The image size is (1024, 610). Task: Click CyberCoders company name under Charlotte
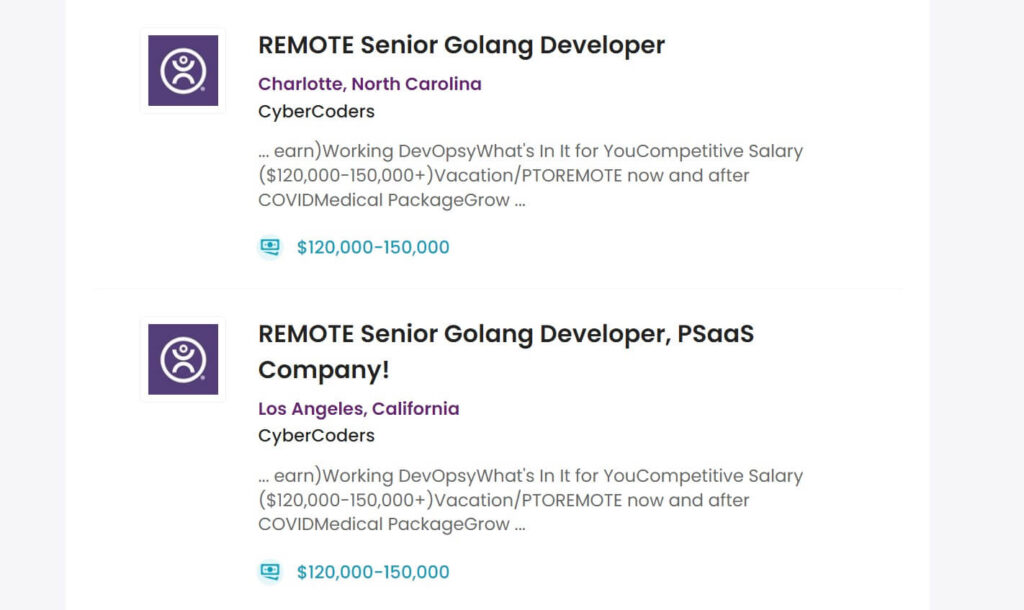(x=316, y=111)
